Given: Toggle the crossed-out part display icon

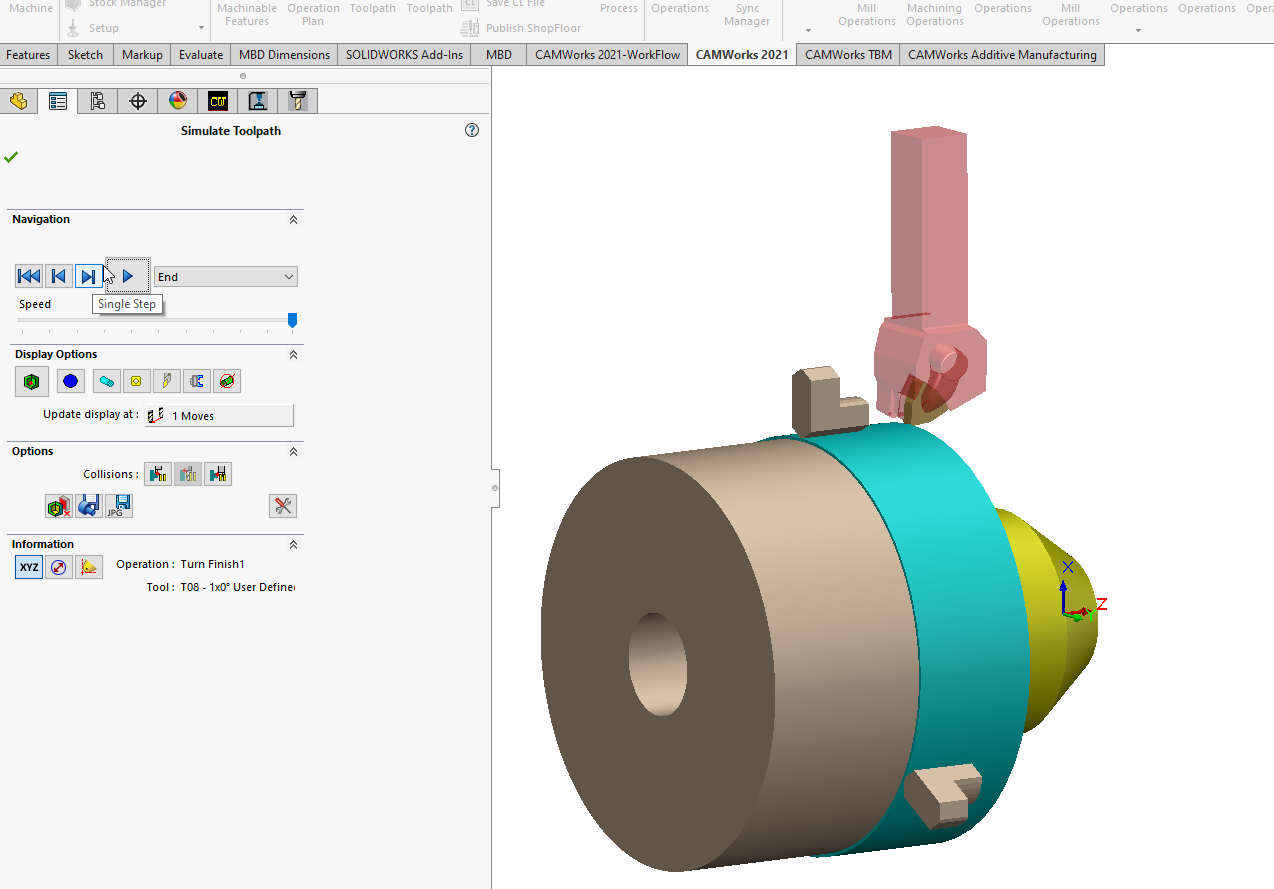Looking at the screenshot, I should (227, 381).
